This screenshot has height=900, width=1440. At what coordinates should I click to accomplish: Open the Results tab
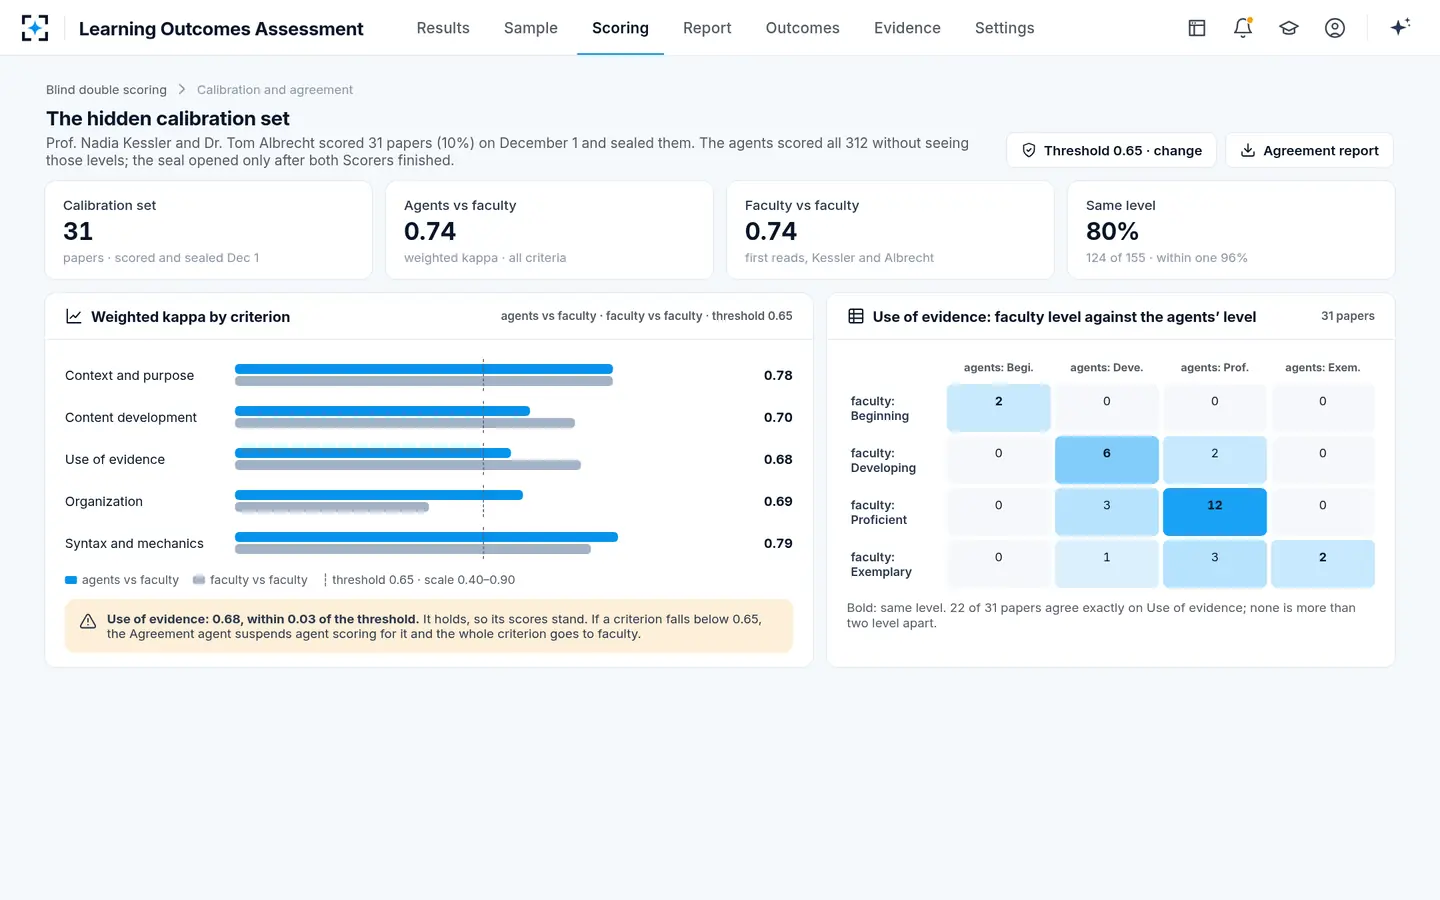[443, 28]
